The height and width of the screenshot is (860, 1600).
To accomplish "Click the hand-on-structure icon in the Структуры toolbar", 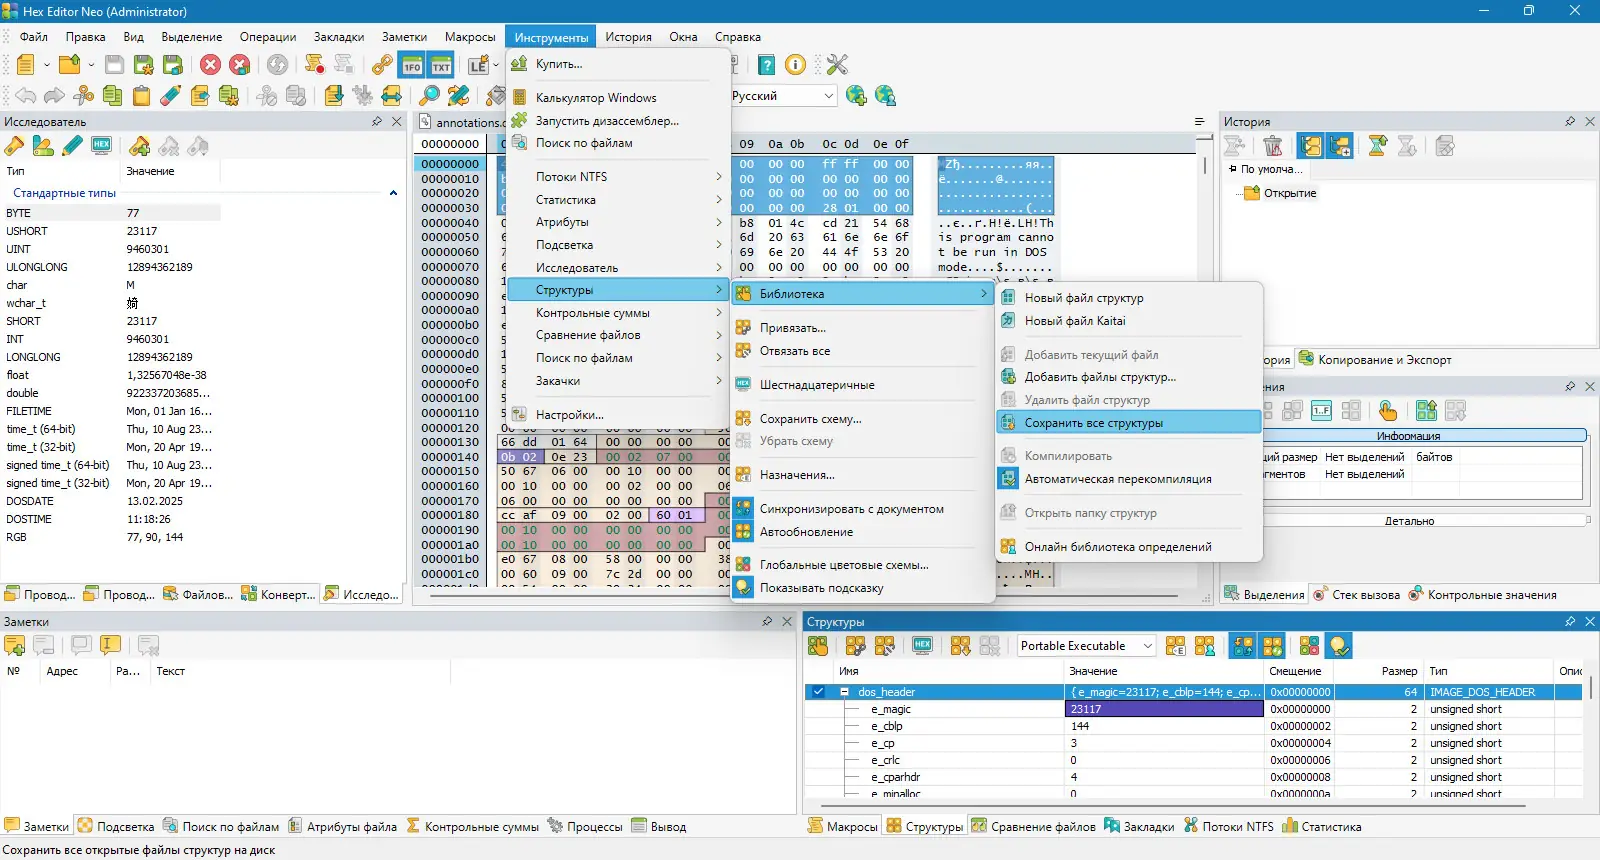I will point(818,646).
